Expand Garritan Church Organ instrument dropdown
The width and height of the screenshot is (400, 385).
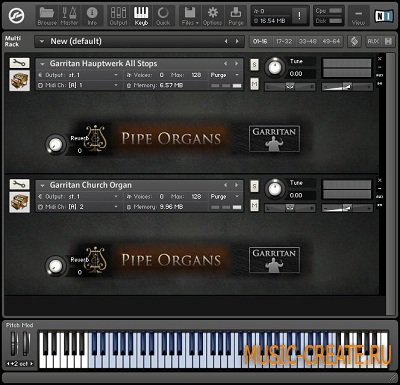point(42,185)
